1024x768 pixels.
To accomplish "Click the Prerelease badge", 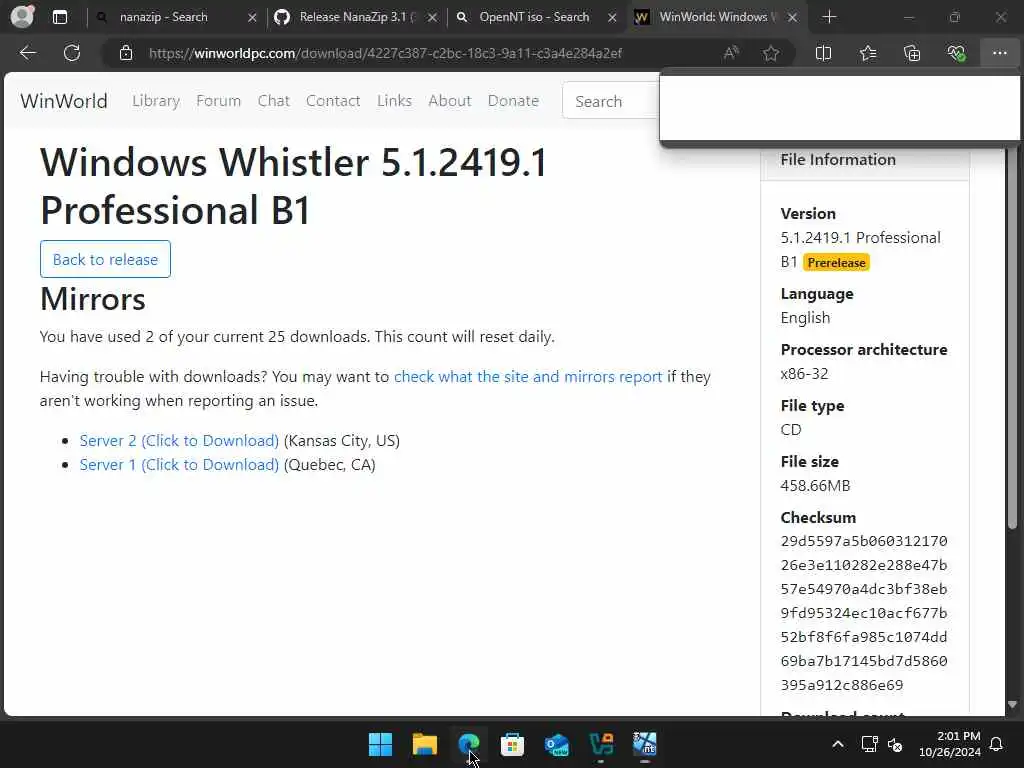I will point(836,263).
